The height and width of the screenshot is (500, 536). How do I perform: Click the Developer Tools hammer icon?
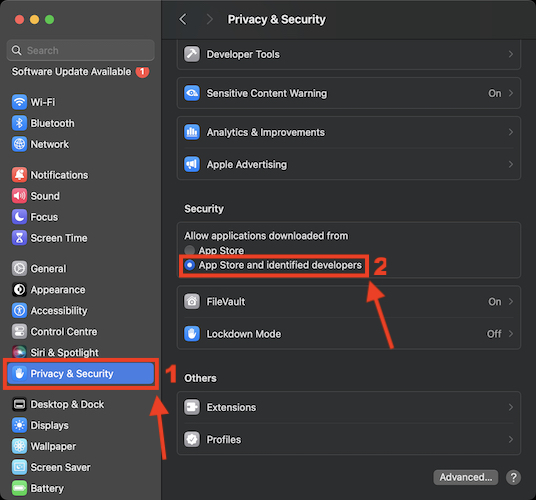pos(192,54)
